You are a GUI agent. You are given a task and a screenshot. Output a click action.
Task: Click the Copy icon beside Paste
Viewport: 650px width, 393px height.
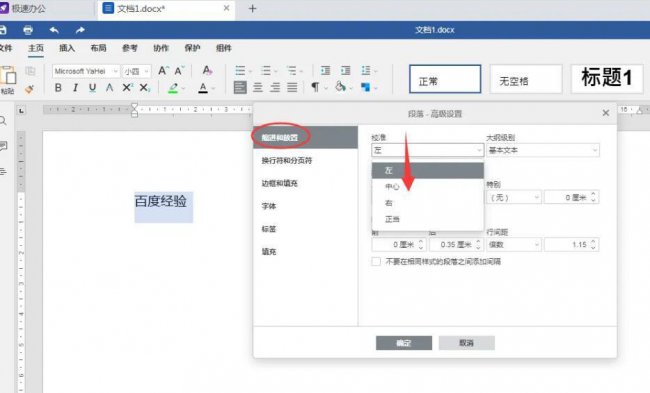pyautogui.click(x=30, y=71)
